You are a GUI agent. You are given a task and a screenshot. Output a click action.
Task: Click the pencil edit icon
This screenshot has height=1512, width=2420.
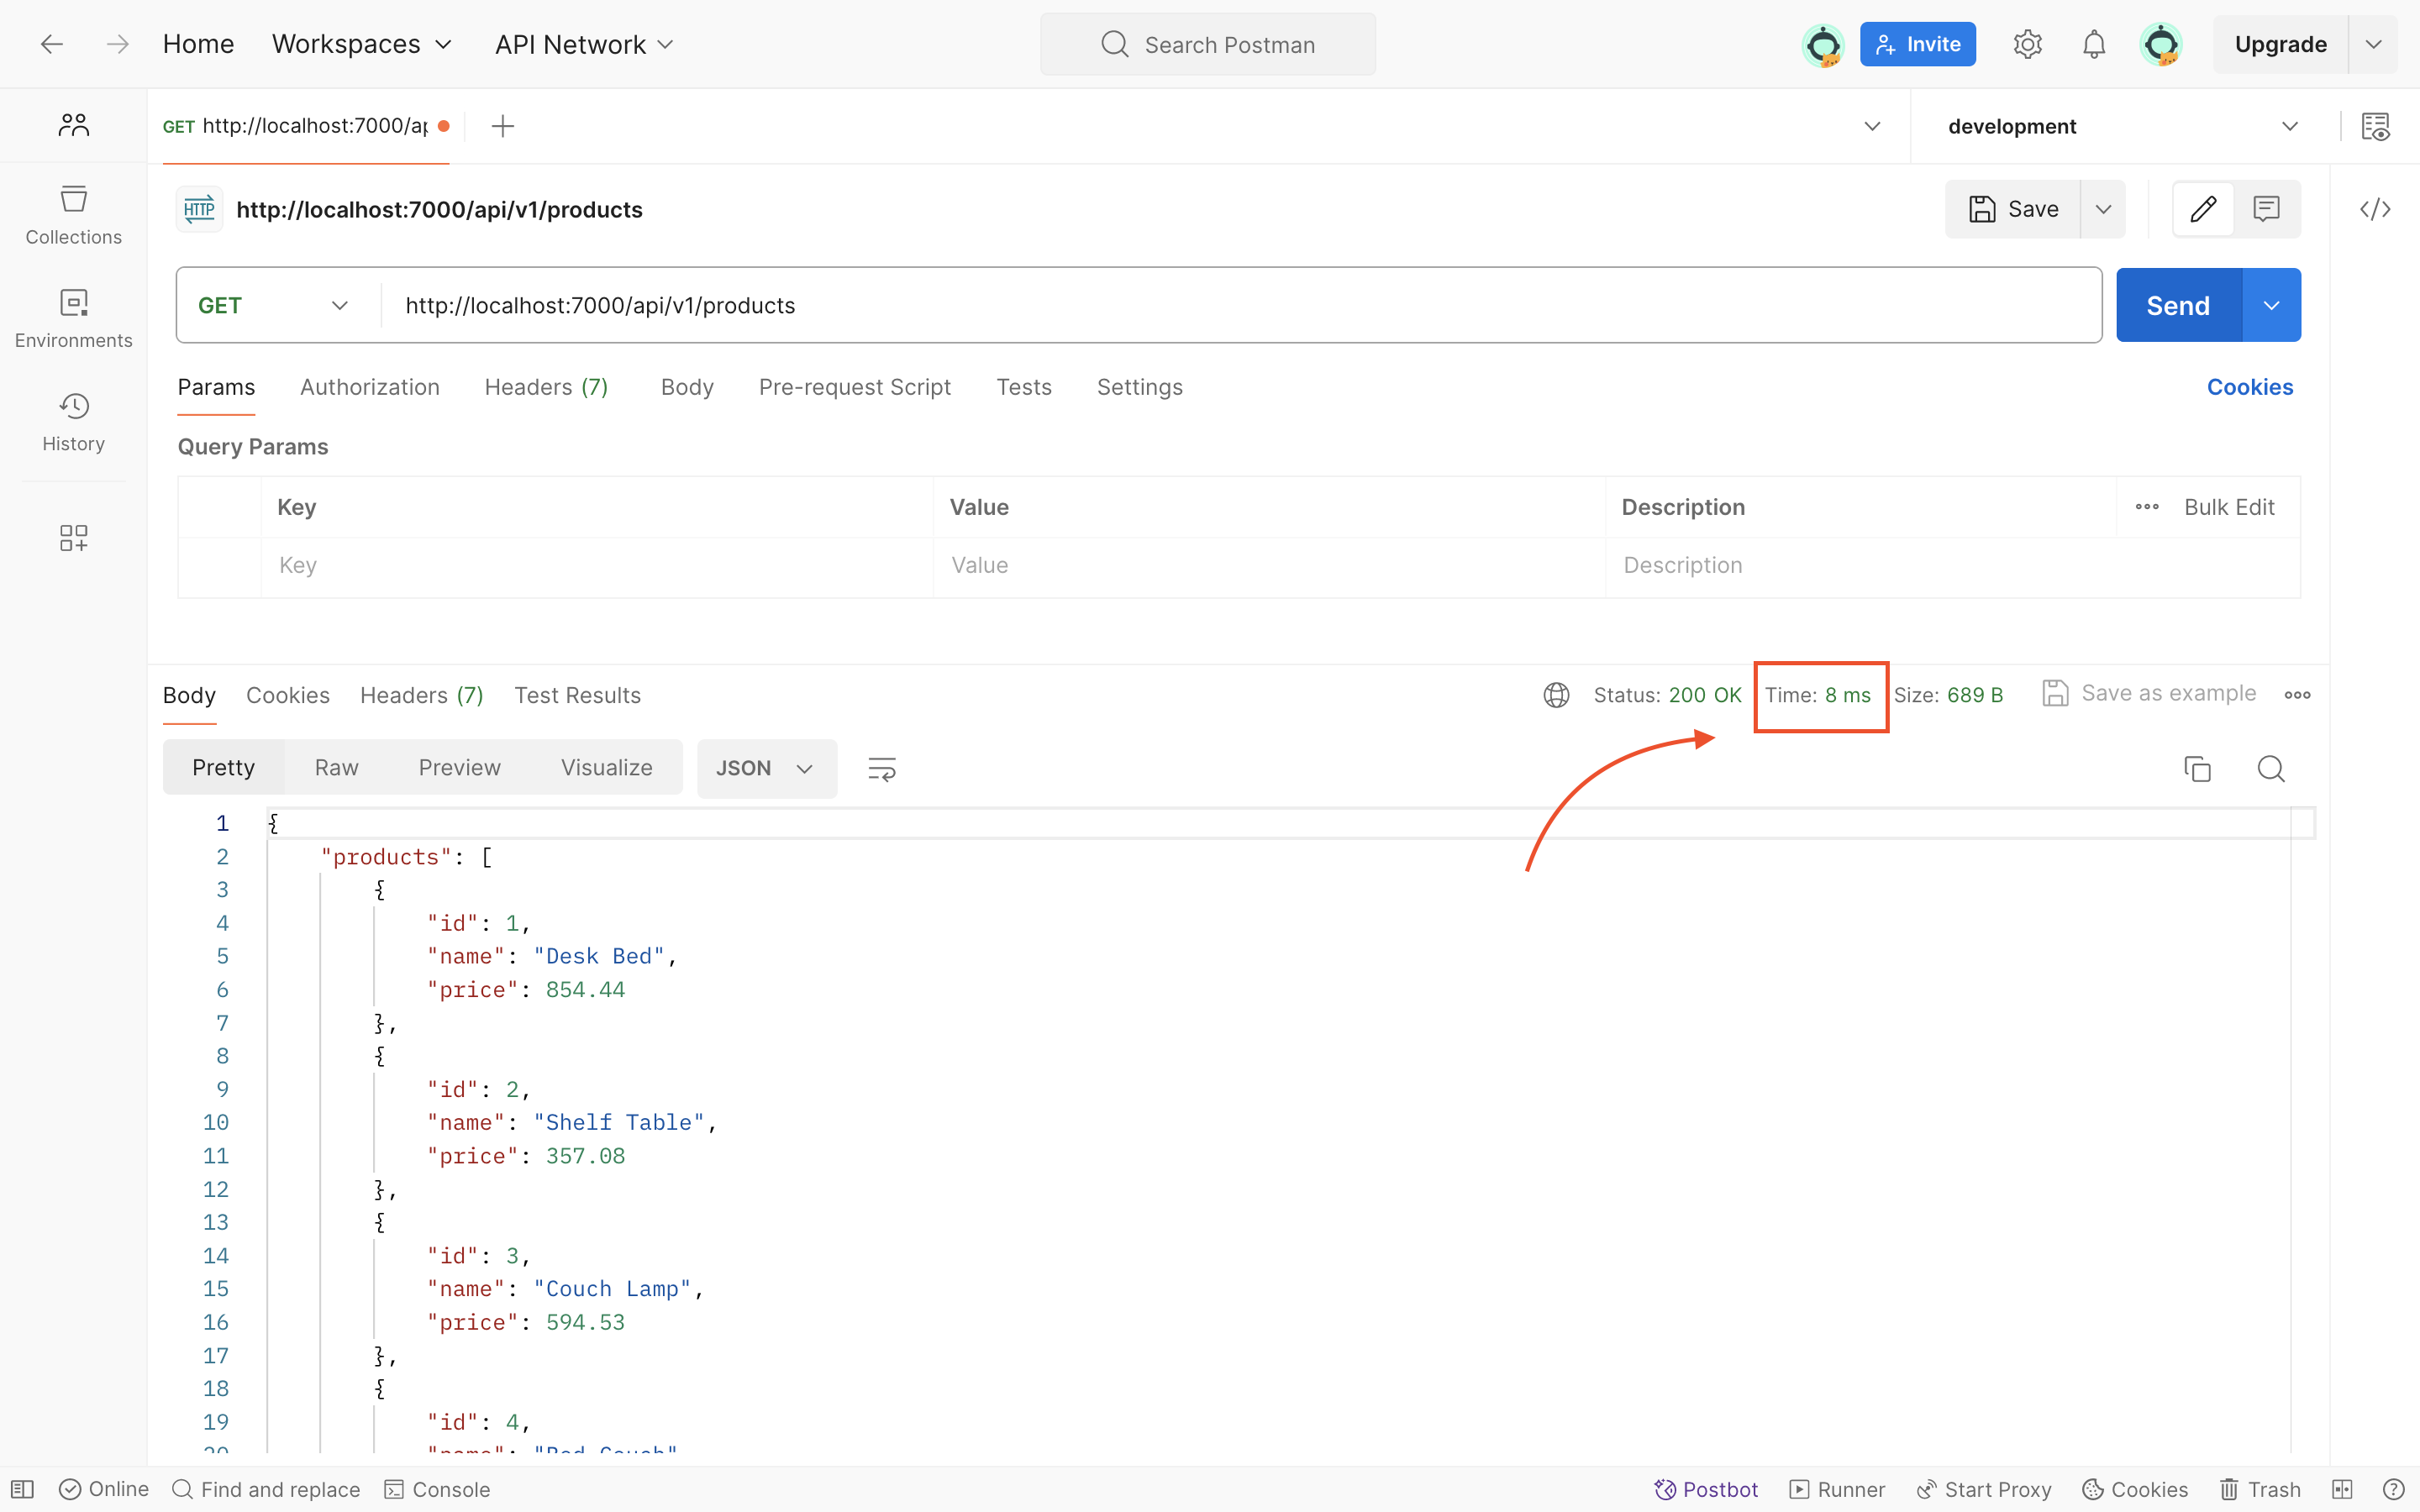tap(2203, 209)
